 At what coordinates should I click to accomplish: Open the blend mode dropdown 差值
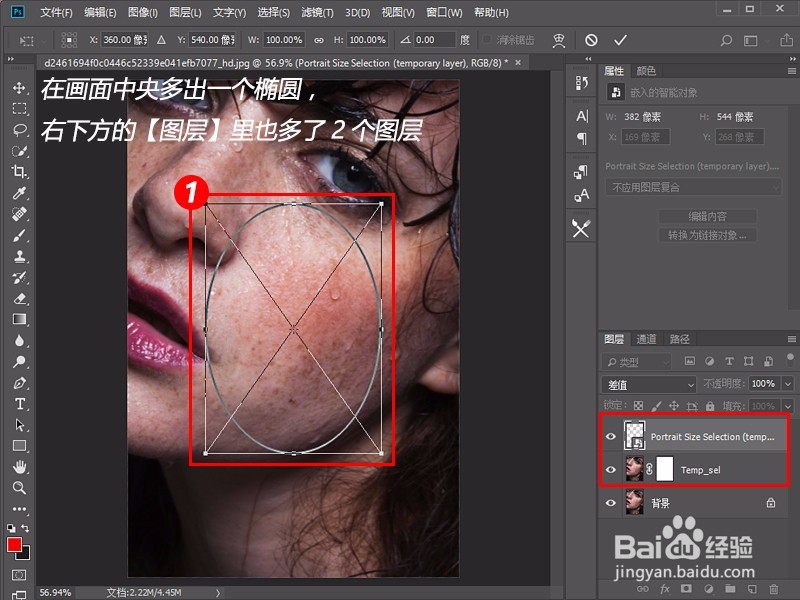pos(649,384)
